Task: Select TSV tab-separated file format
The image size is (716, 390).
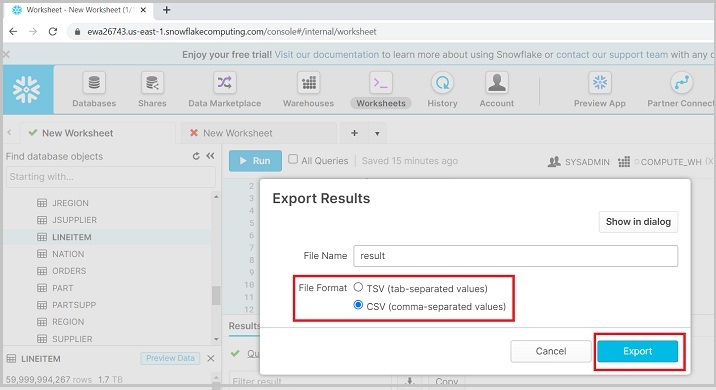Action: [x=358, y=287]
